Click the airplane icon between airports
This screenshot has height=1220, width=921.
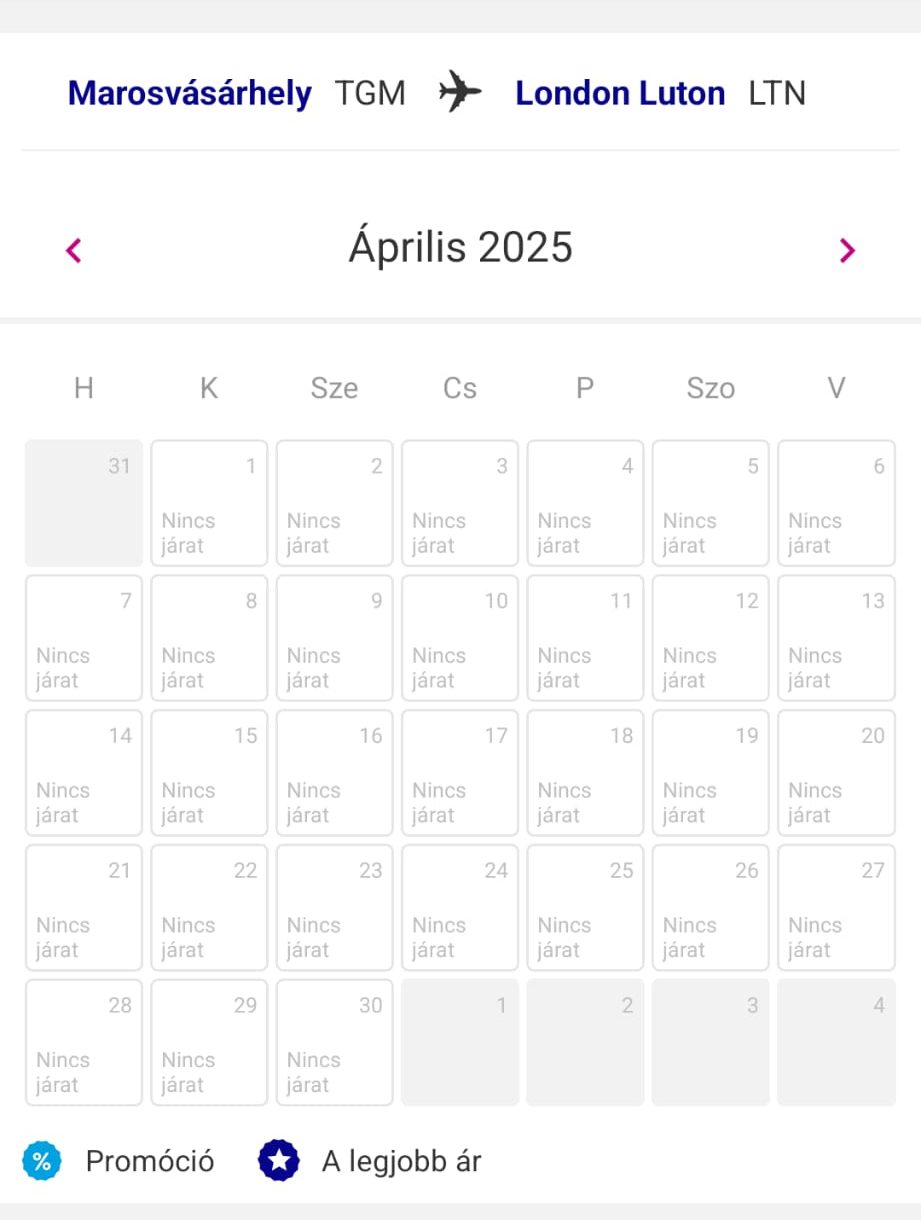[460, 93]
